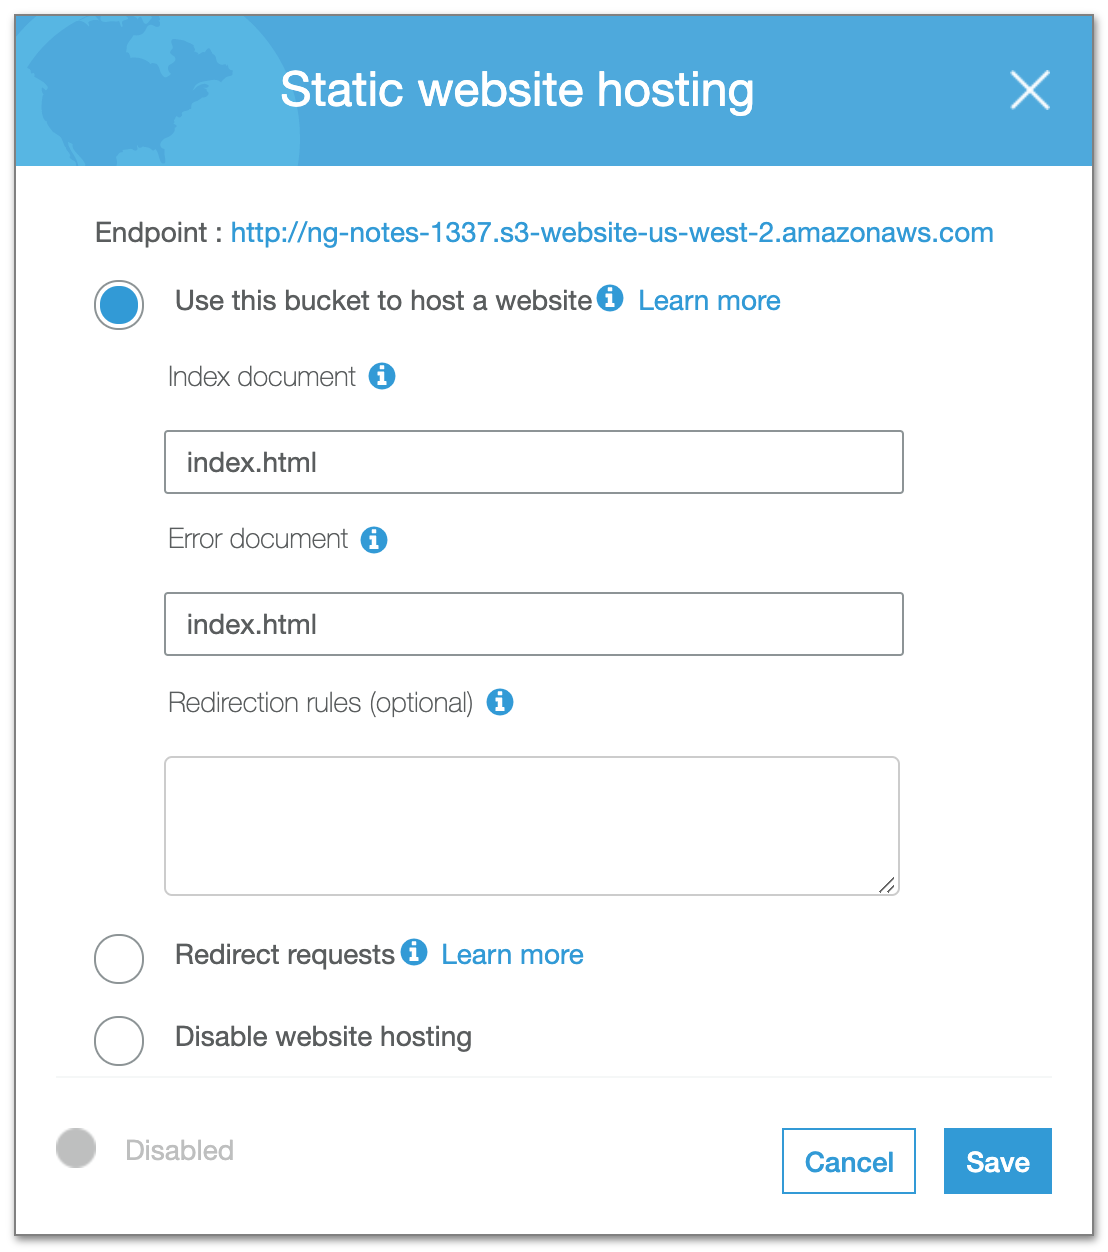Click inside the Redirection rules text area
The height and width of the screenshot is (1252, 1108).
point(531,825)
